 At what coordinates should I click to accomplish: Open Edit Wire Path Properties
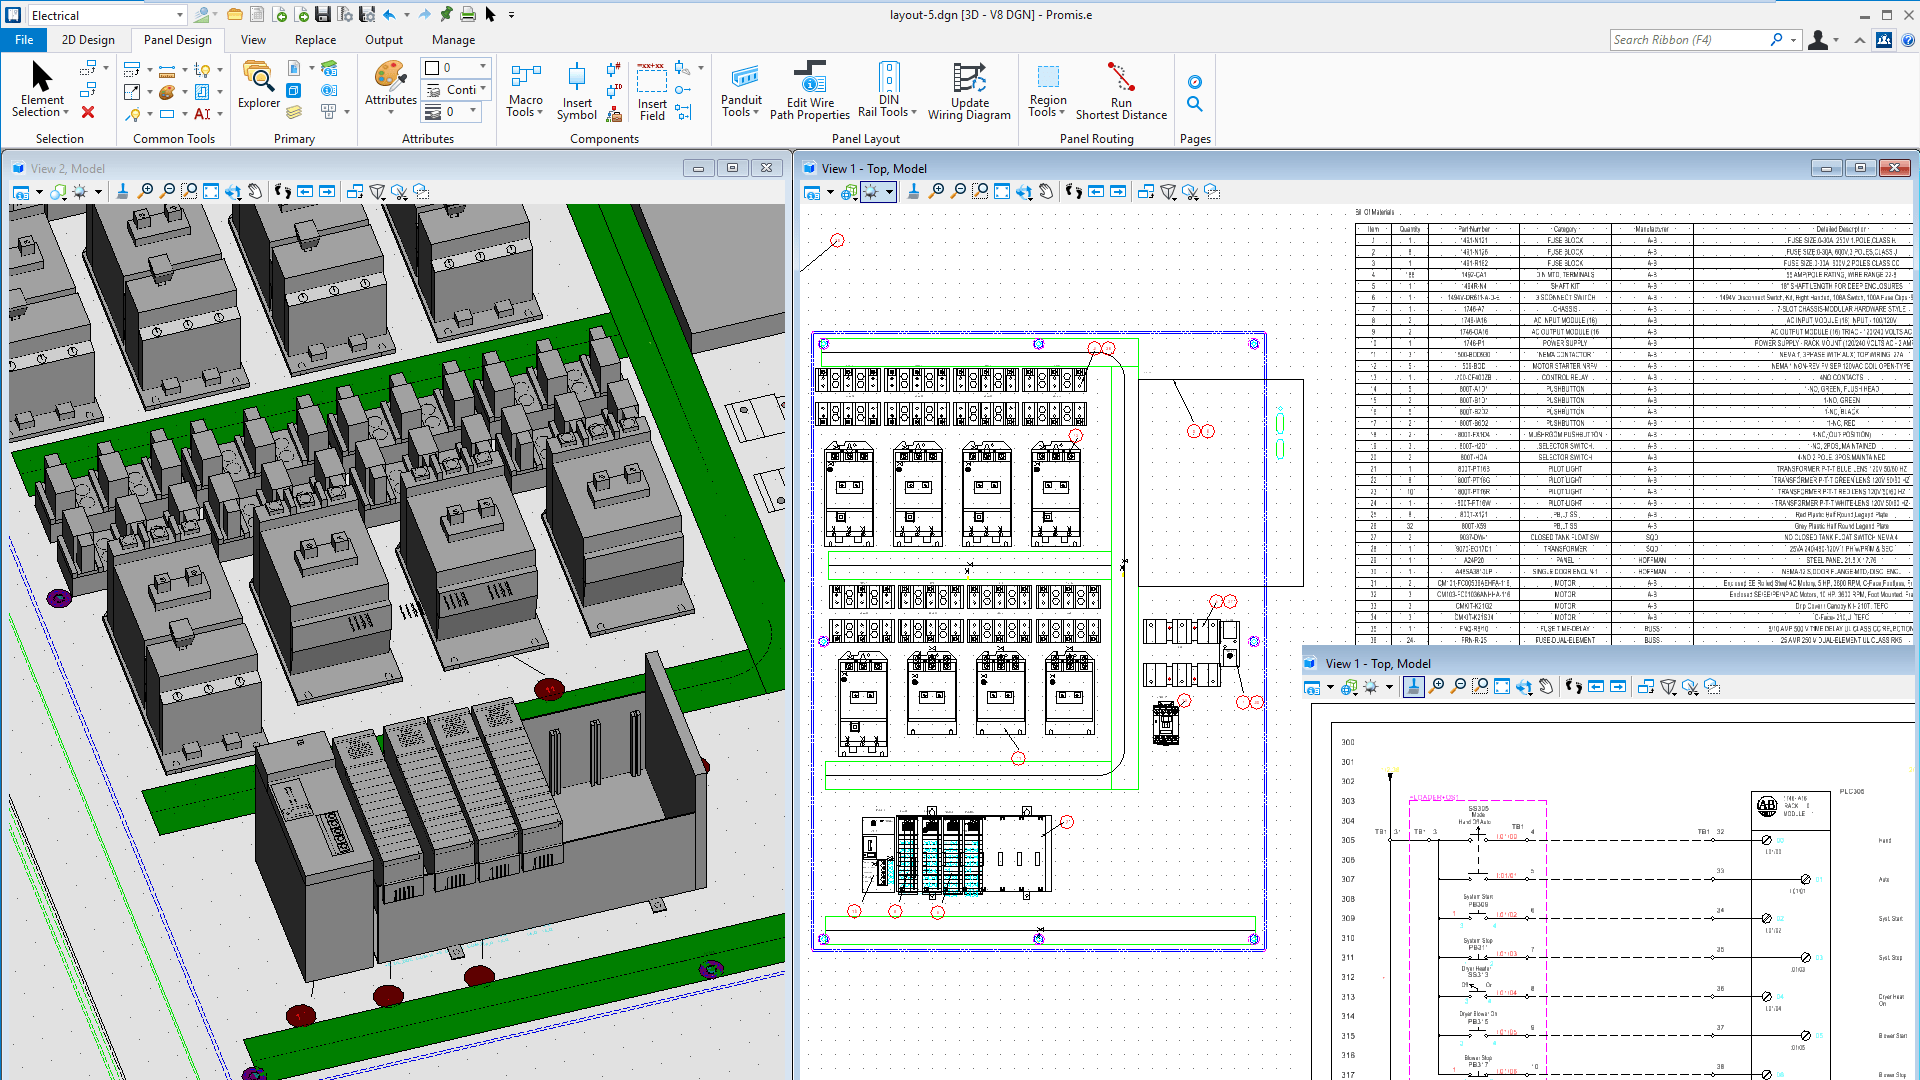tap(810, 78)
